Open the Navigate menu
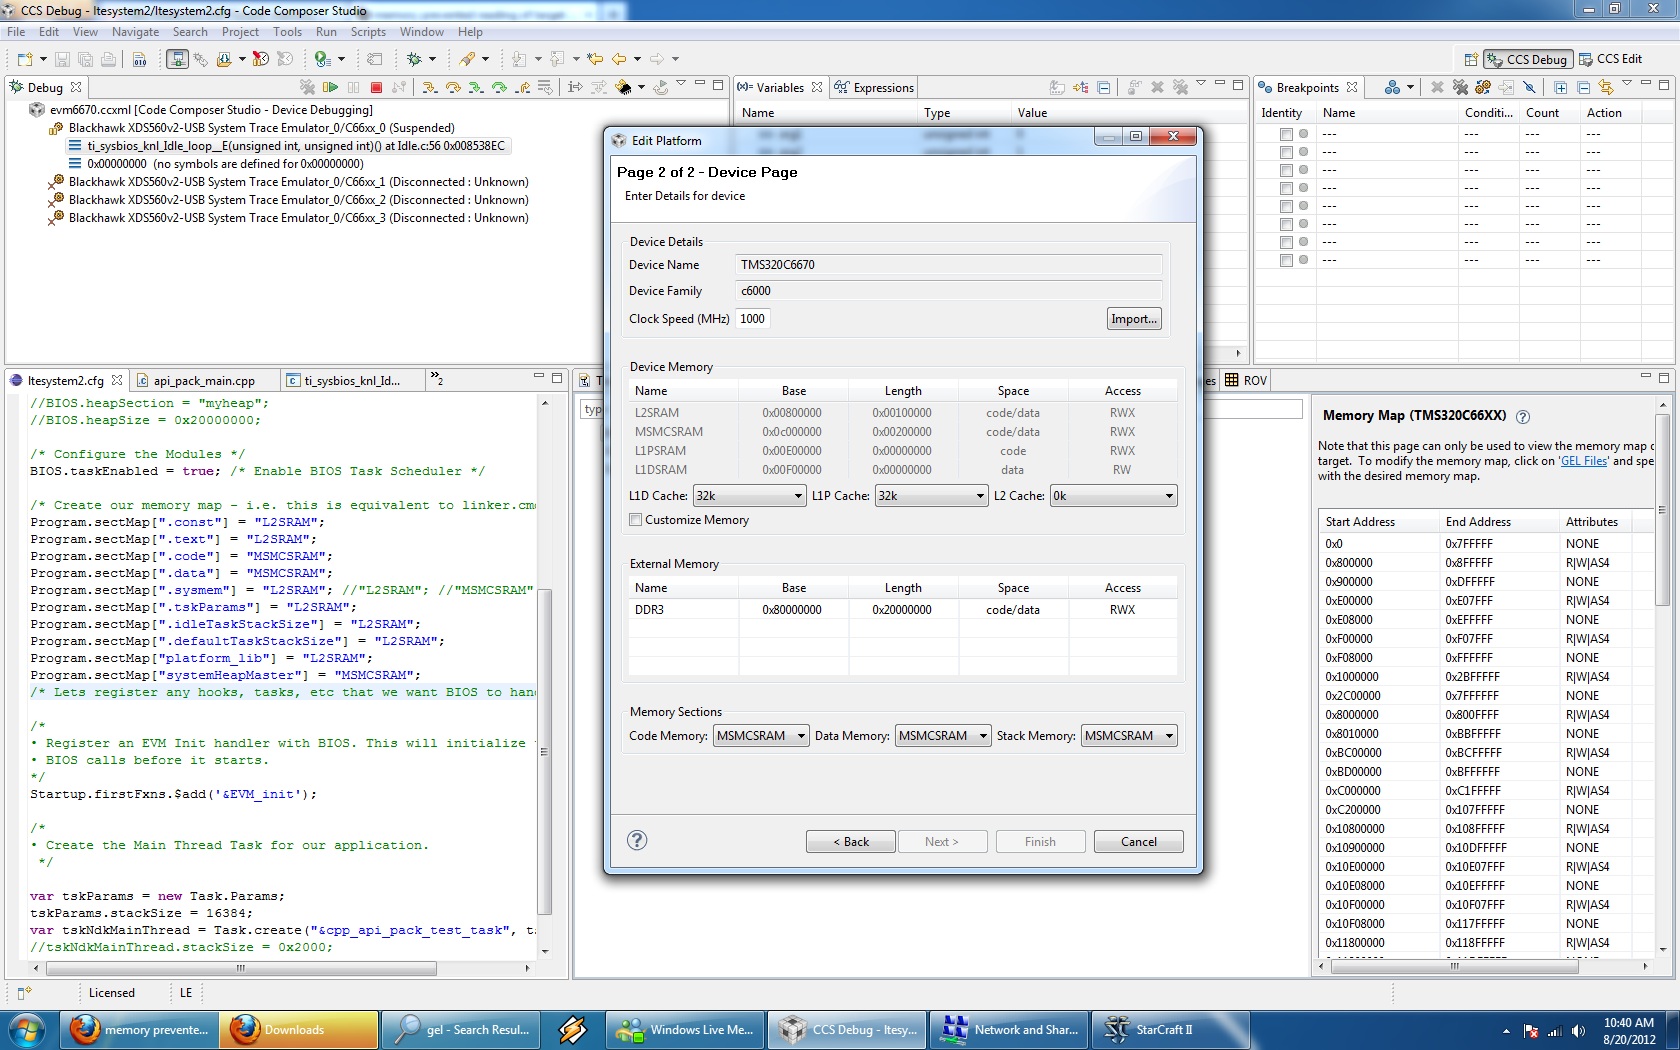Image resolution: width=1680 pixels, height=1050 pixels. (x=135, y=32)
